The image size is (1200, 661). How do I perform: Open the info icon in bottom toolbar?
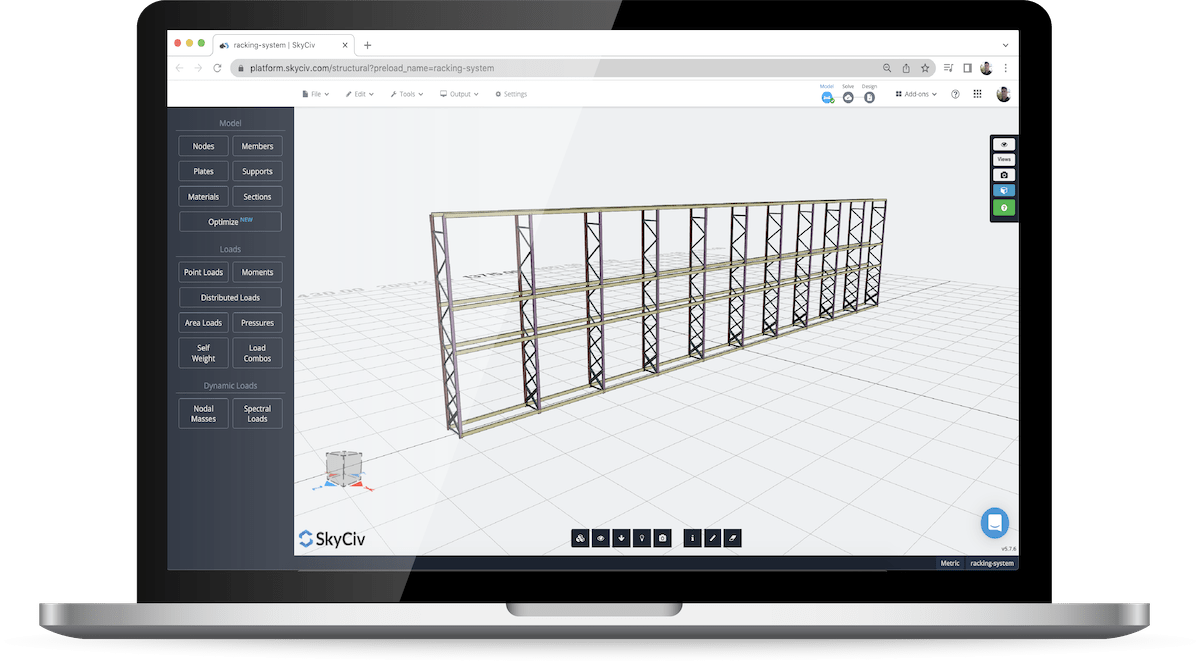point(692,538)
